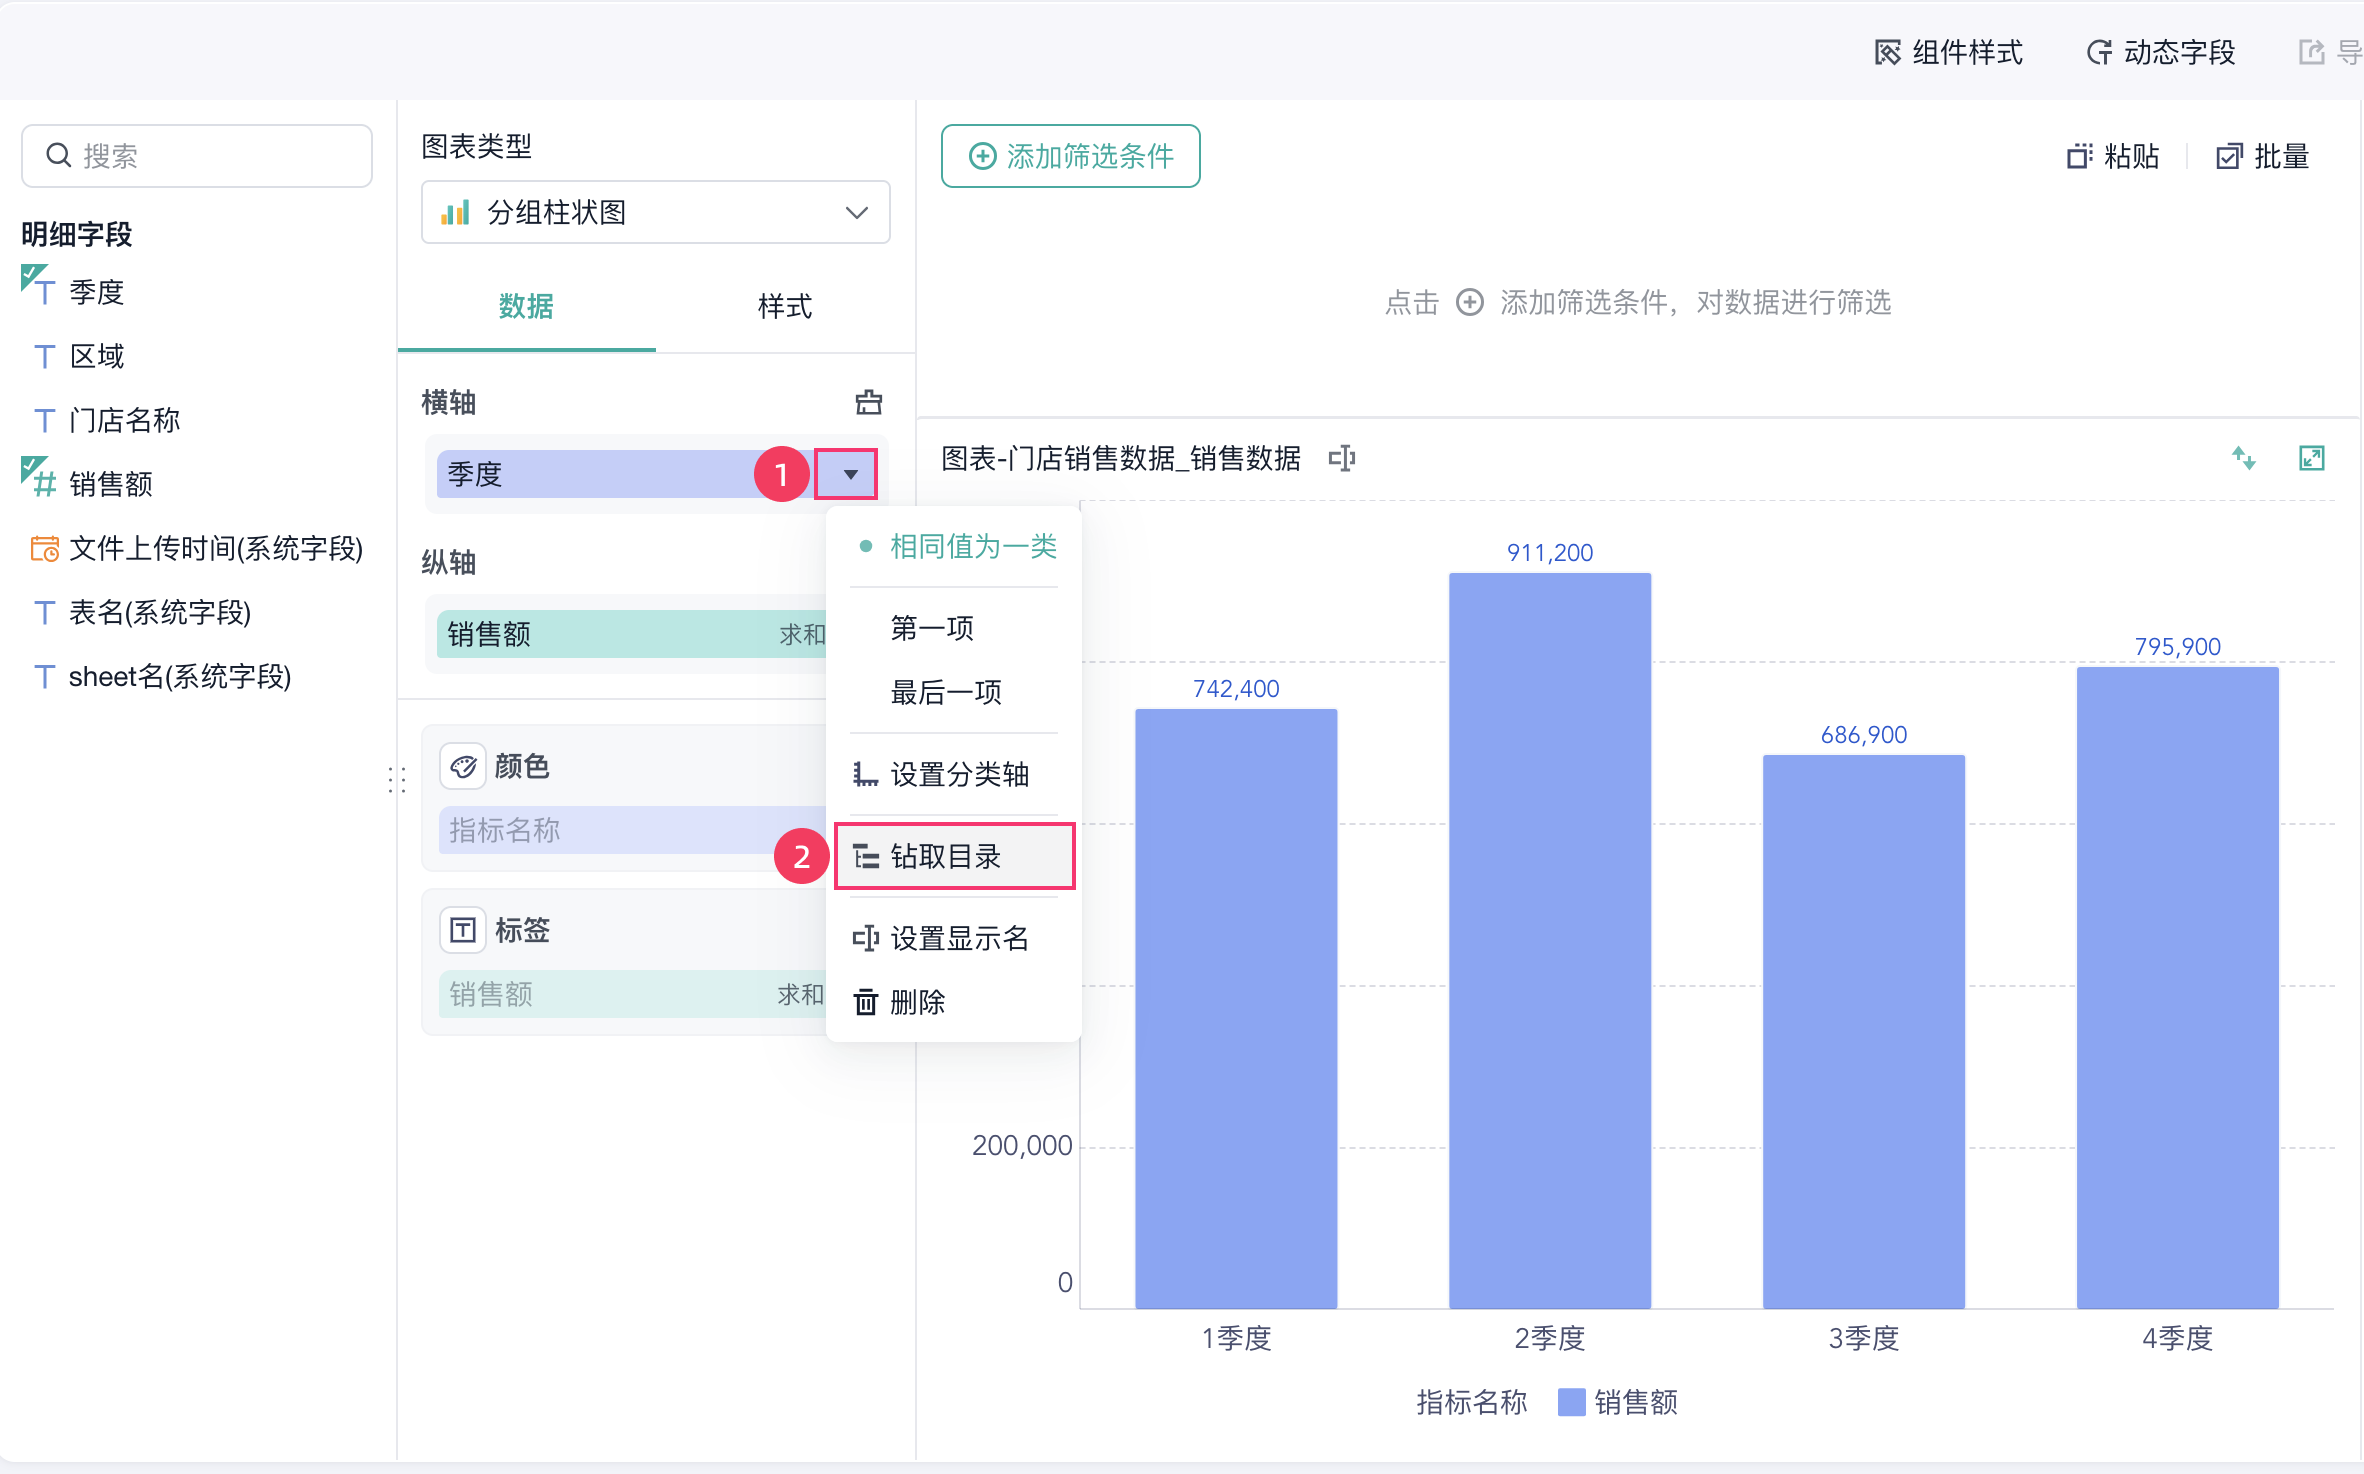Click the sort arrows icon above chart

[2244, 458]
